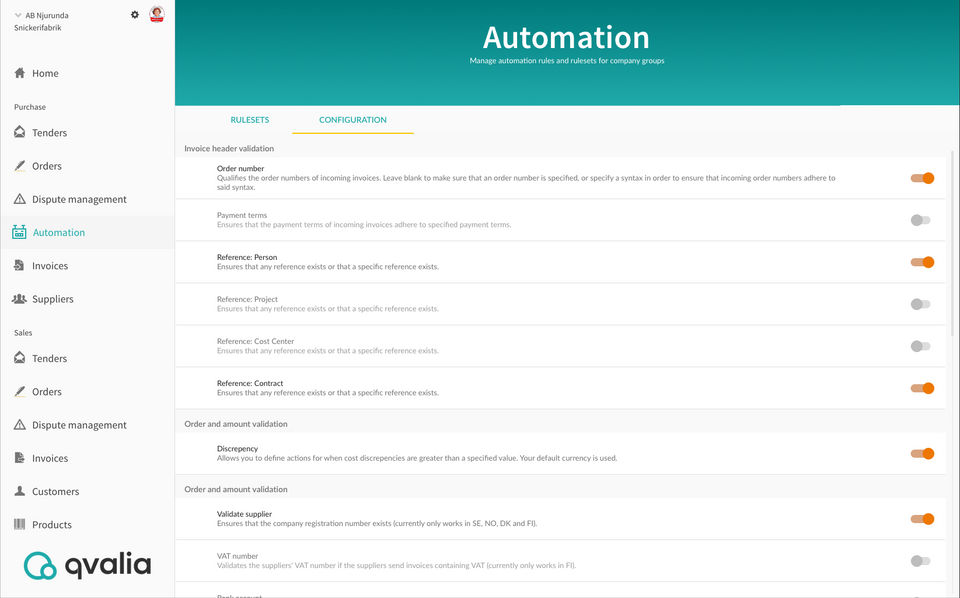Enable the Payment terms toggle

[x=920, y=220]
